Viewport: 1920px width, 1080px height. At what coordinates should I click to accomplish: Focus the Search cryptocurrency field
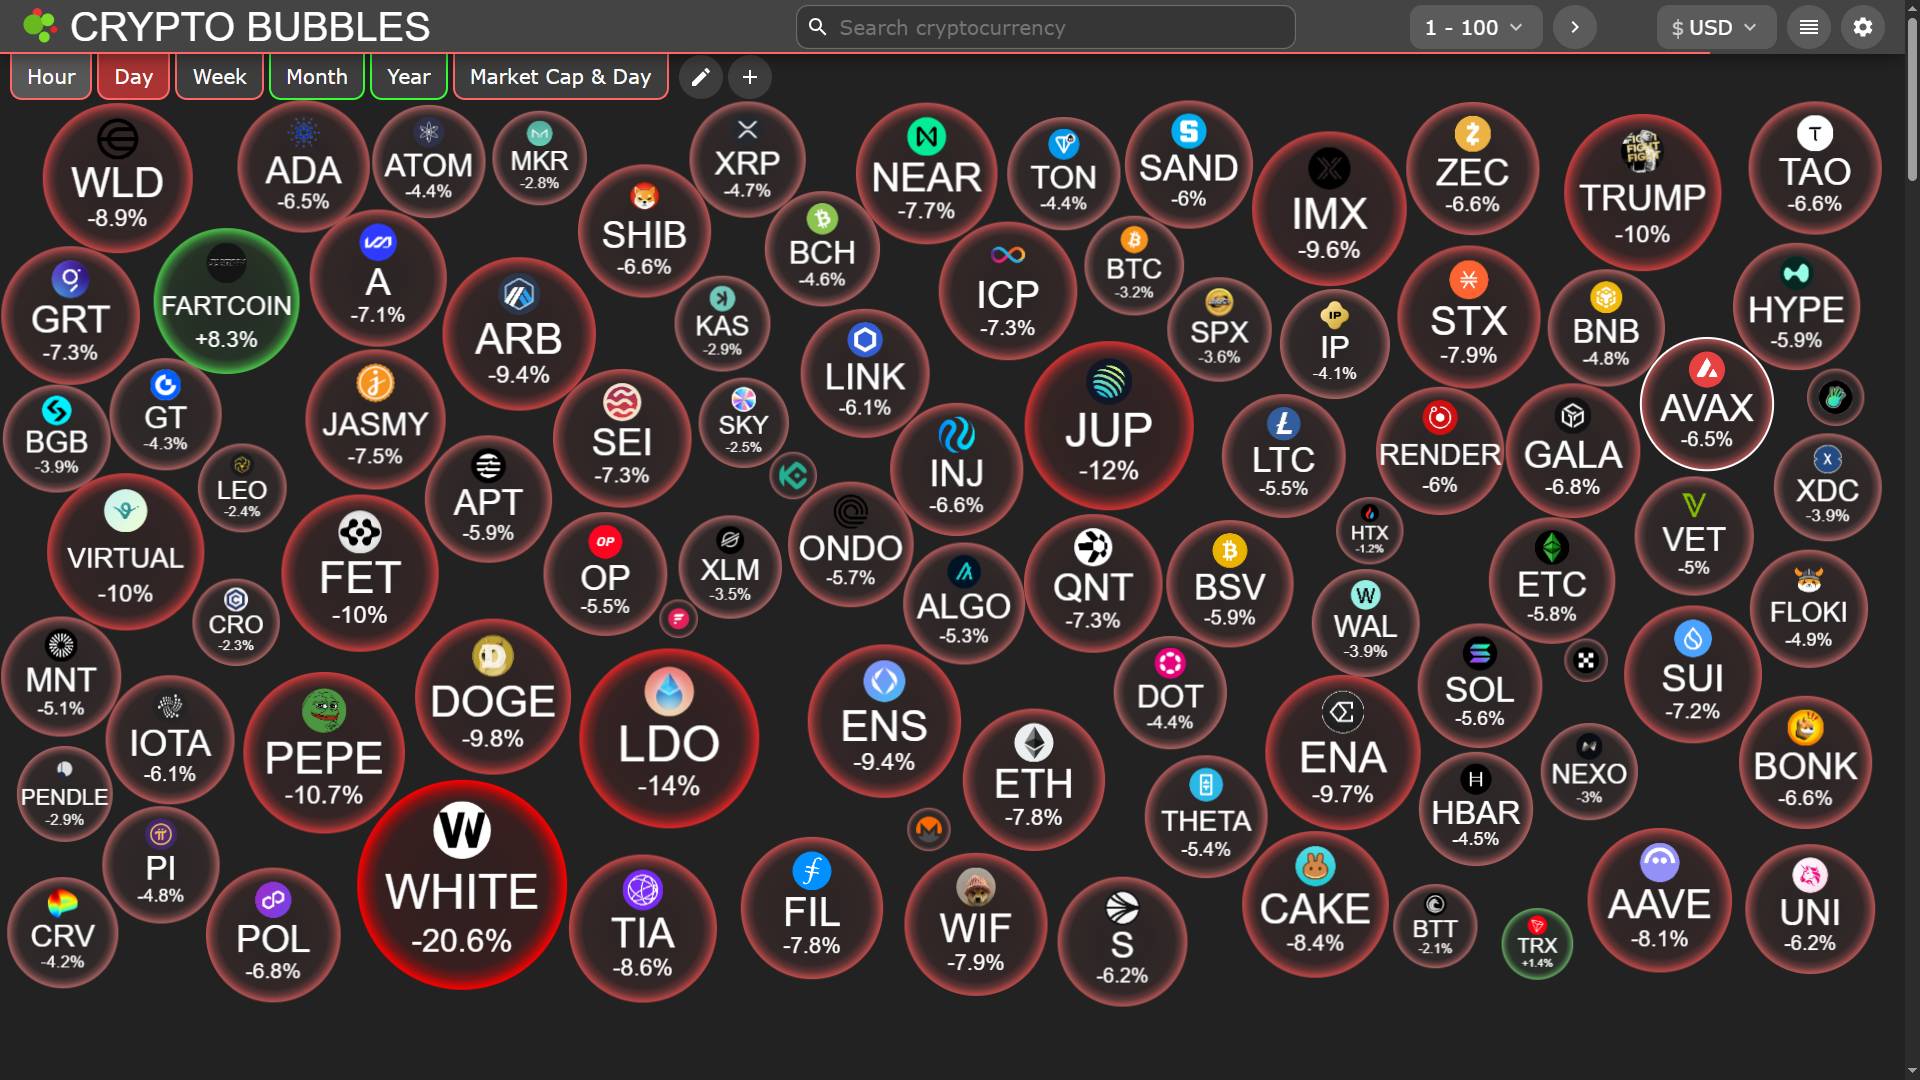(x=1046, y=27)
